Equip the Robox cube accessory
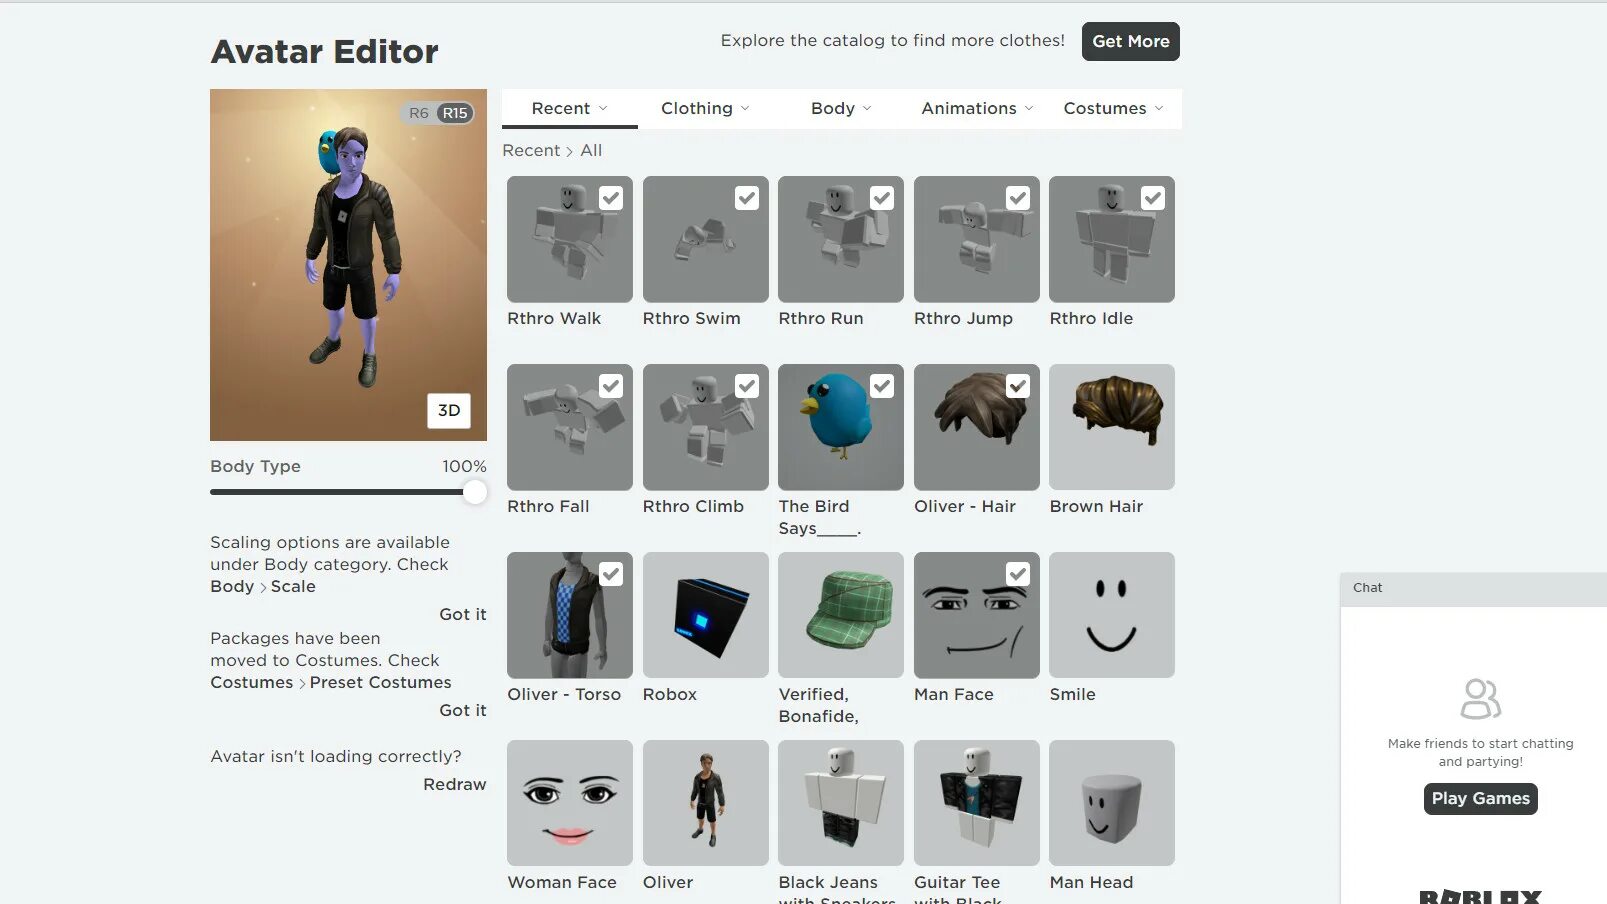 click(706, 615)
